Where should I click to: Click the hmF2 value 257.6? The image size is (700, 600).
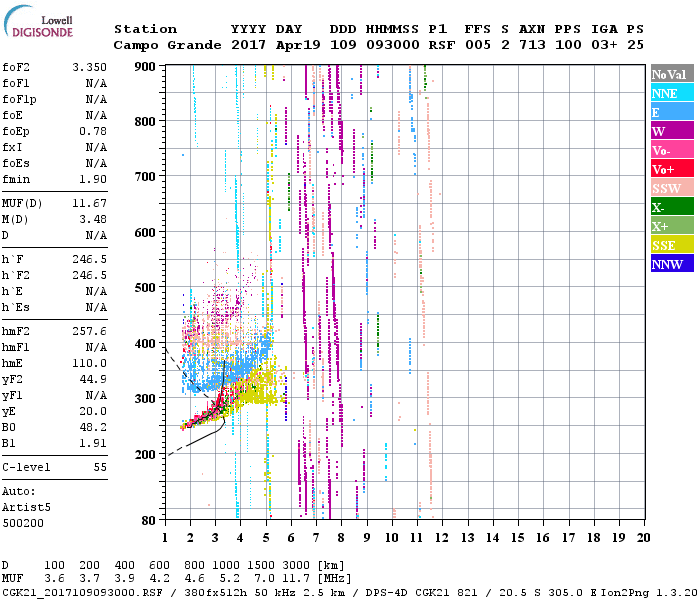[x=90, y=330]
